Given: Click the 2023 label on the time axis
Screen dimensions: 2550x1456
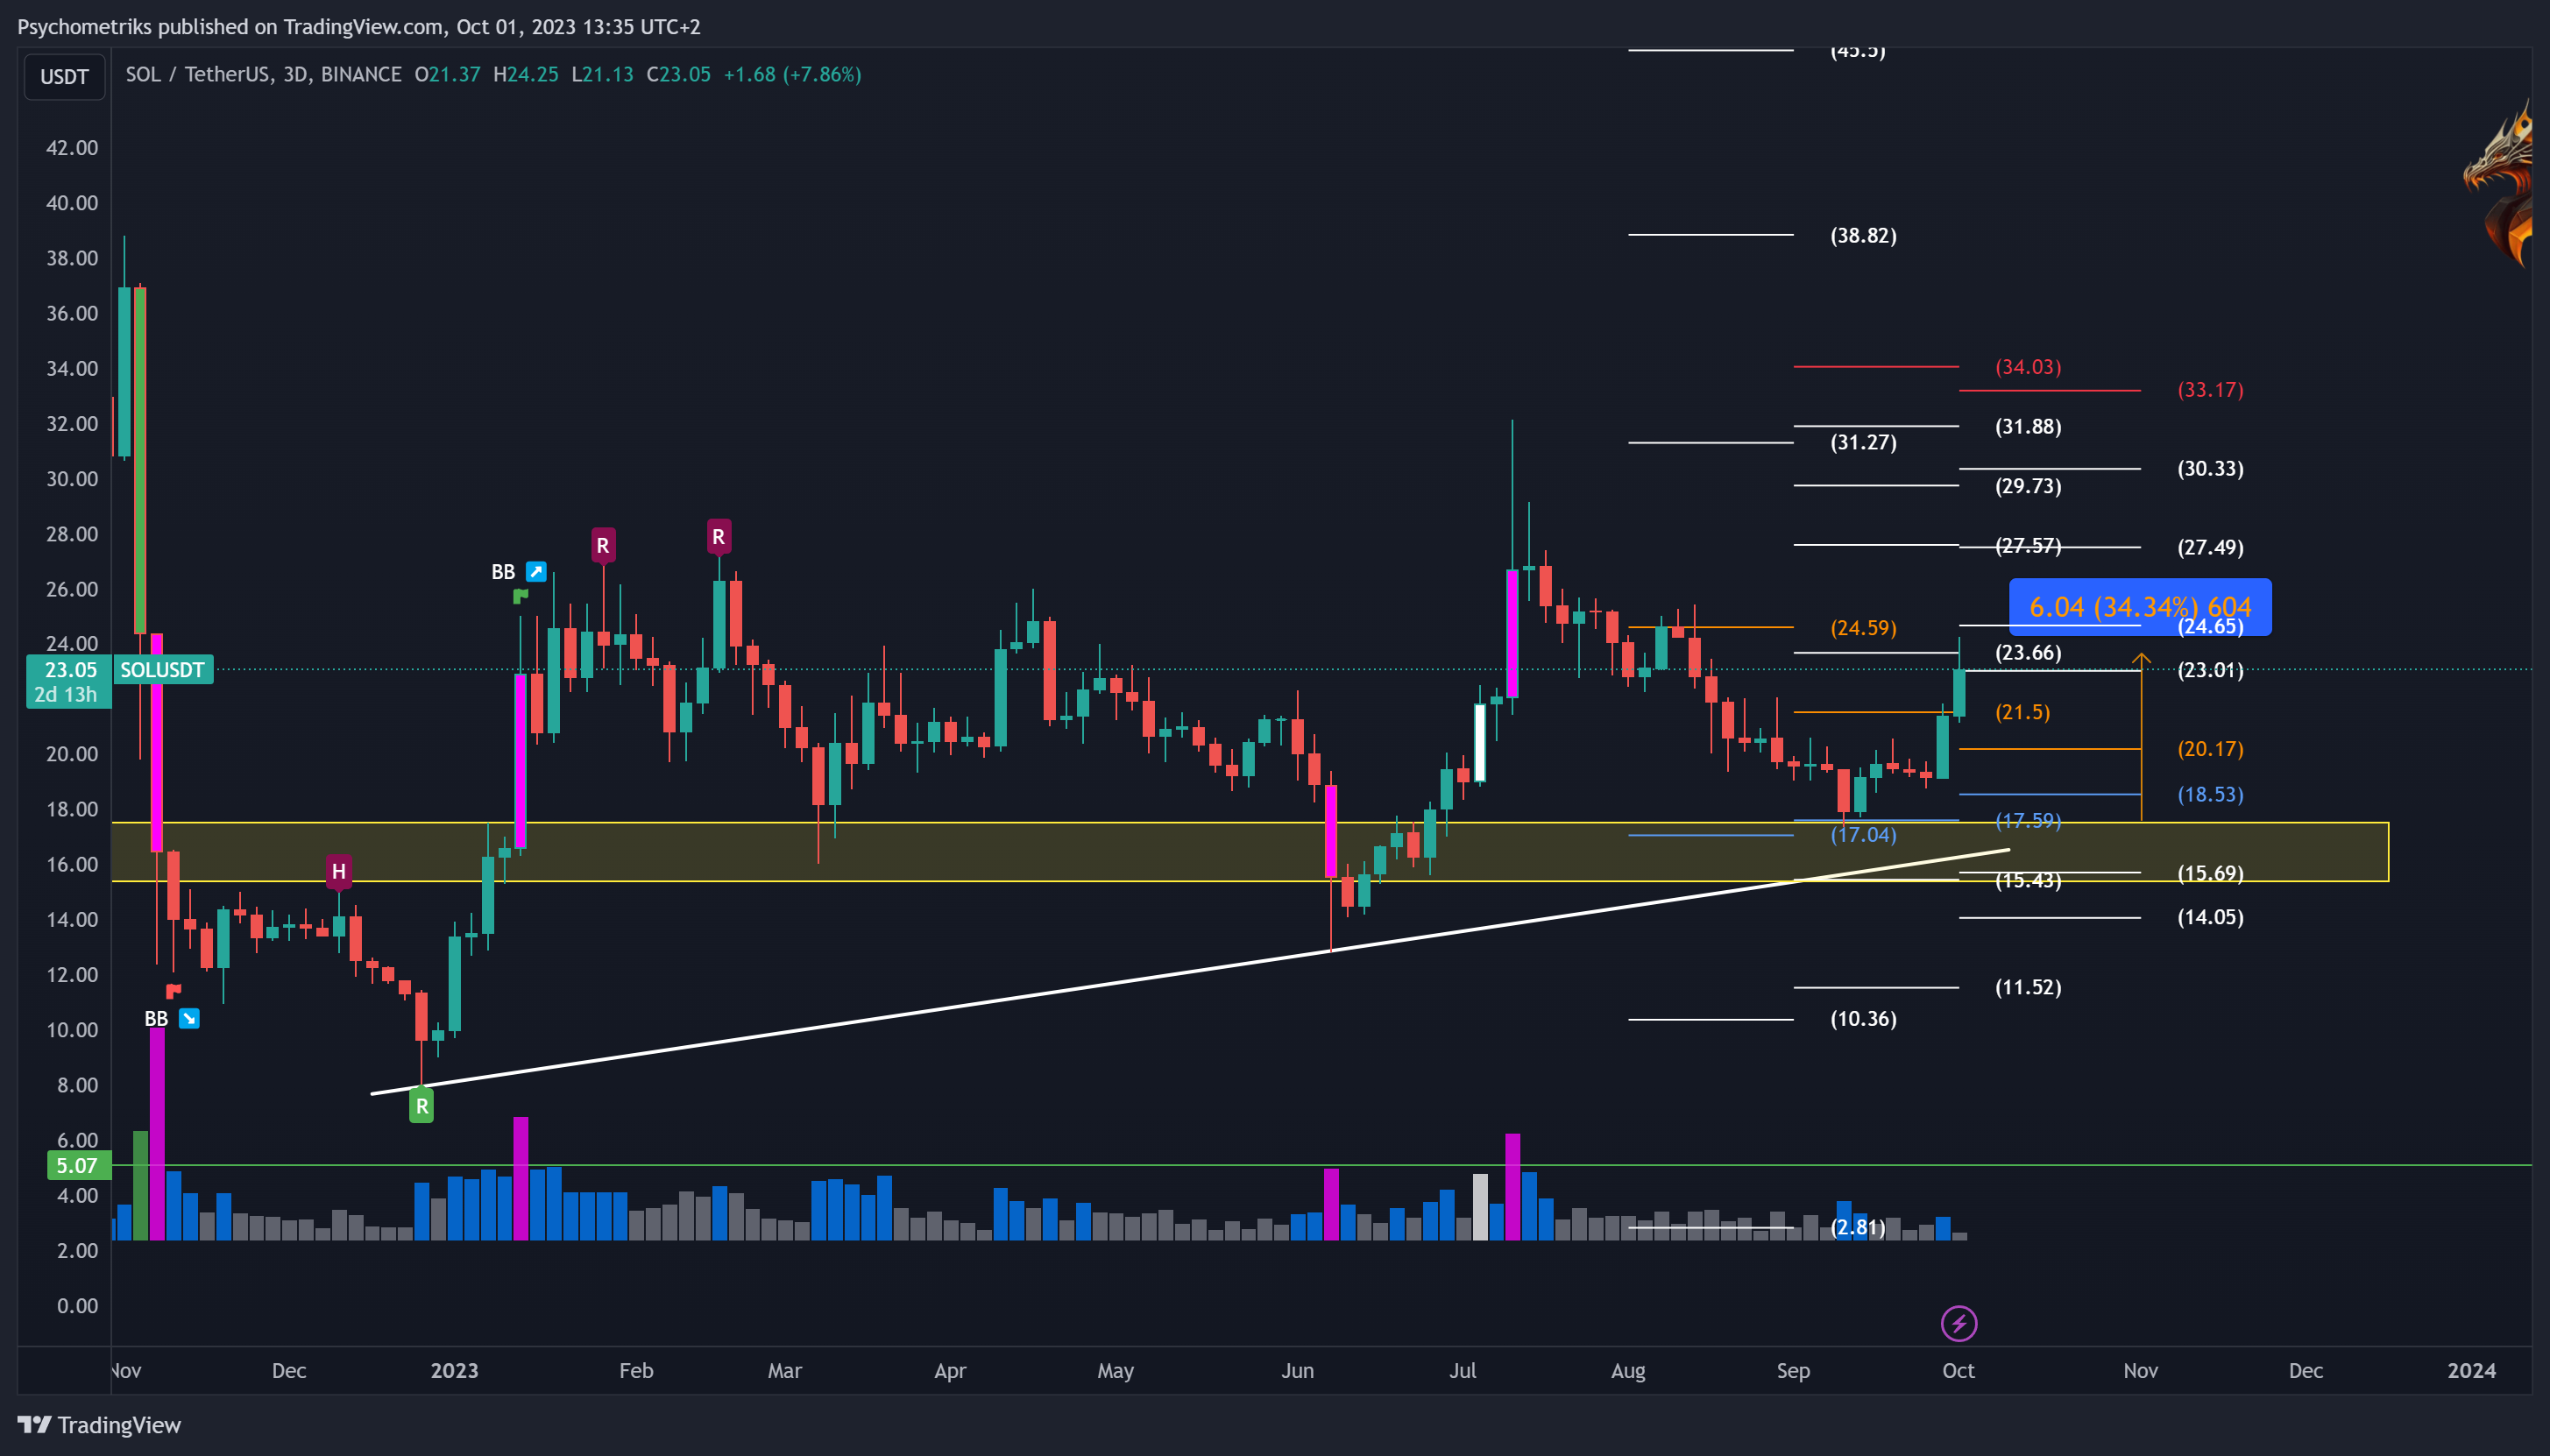Looking at the screenshot, I should tap(454, 1370).
